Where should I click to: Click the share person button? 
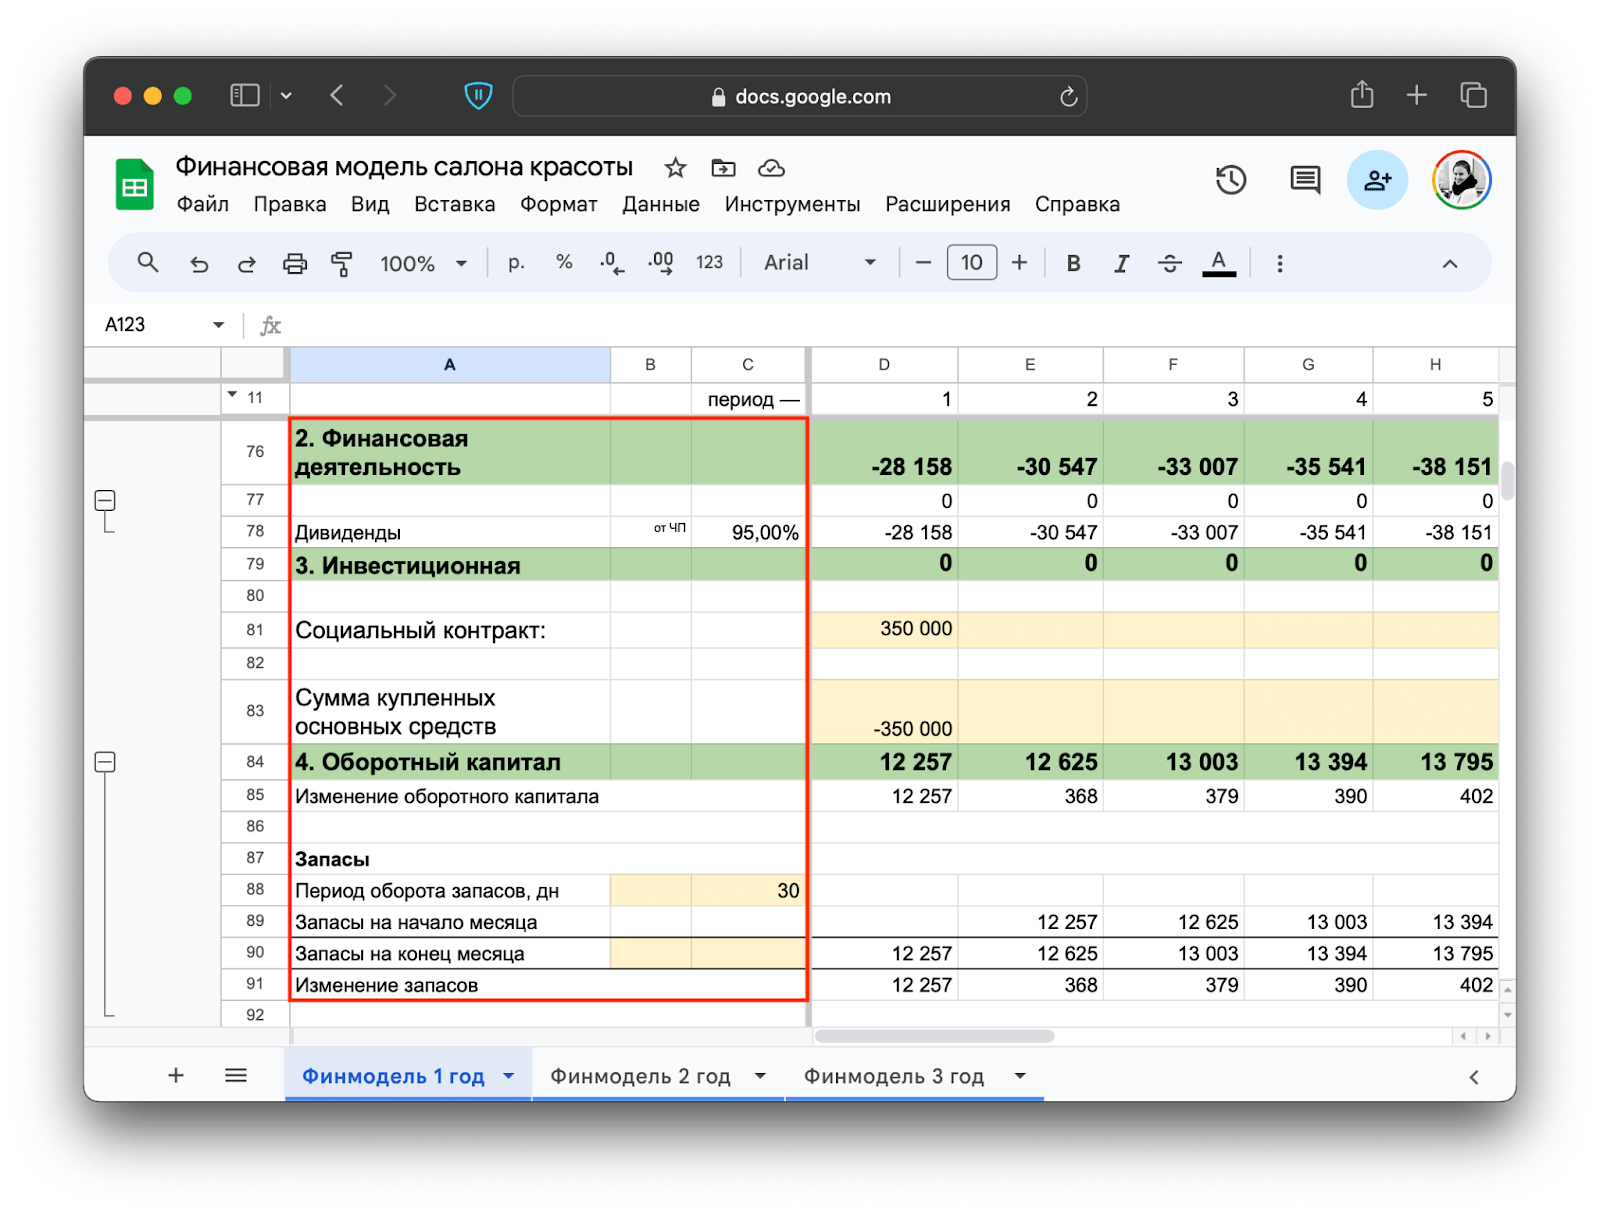click(1377, 180)
